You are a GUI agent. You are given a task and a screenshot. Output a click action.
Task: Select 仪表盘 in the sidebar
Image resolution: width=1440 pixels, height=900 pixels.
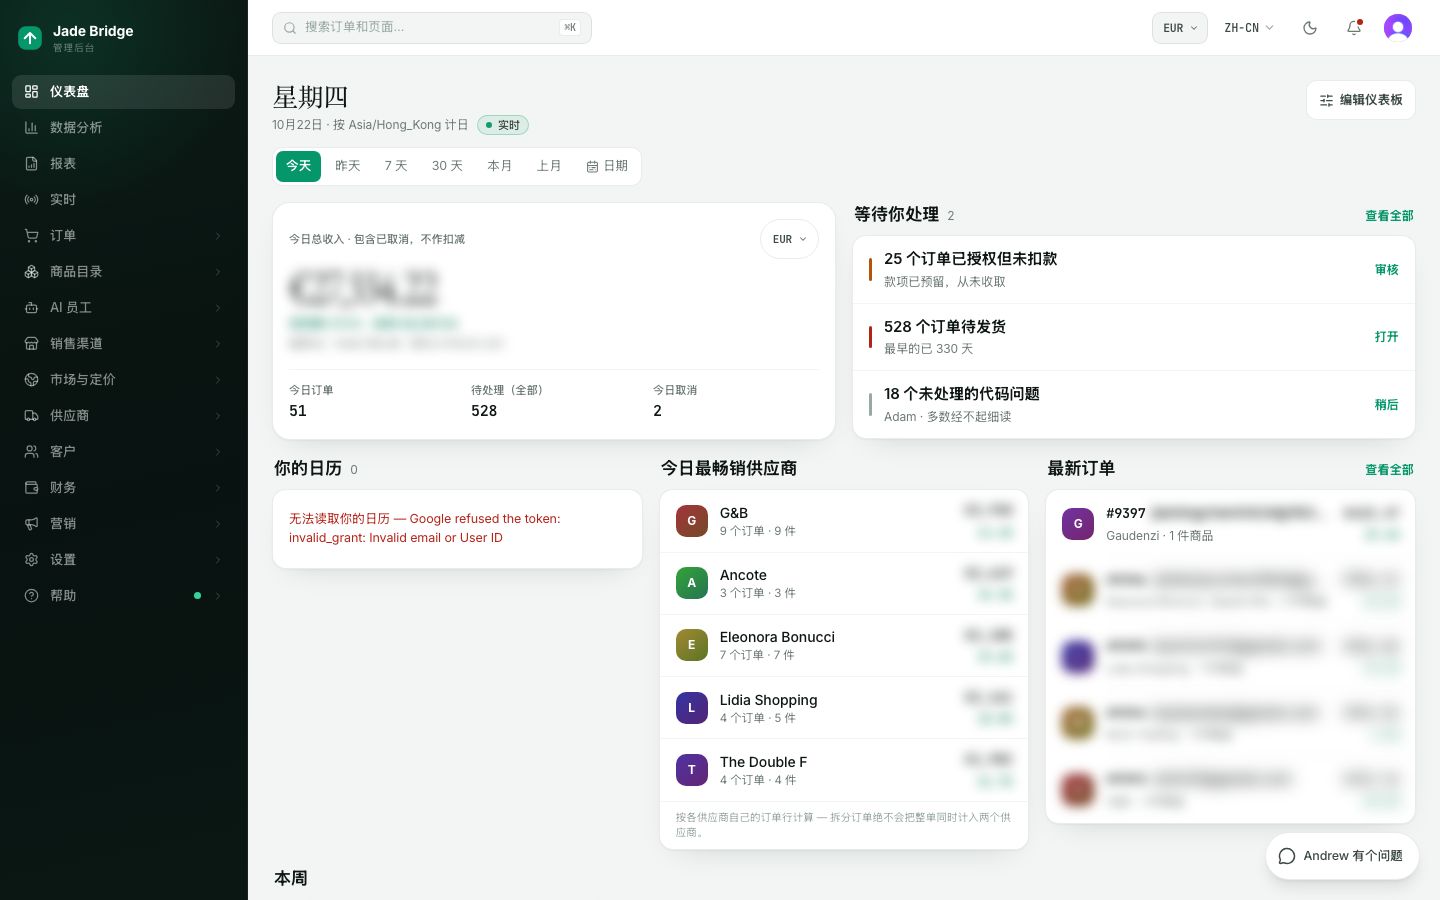coord(123,91)
